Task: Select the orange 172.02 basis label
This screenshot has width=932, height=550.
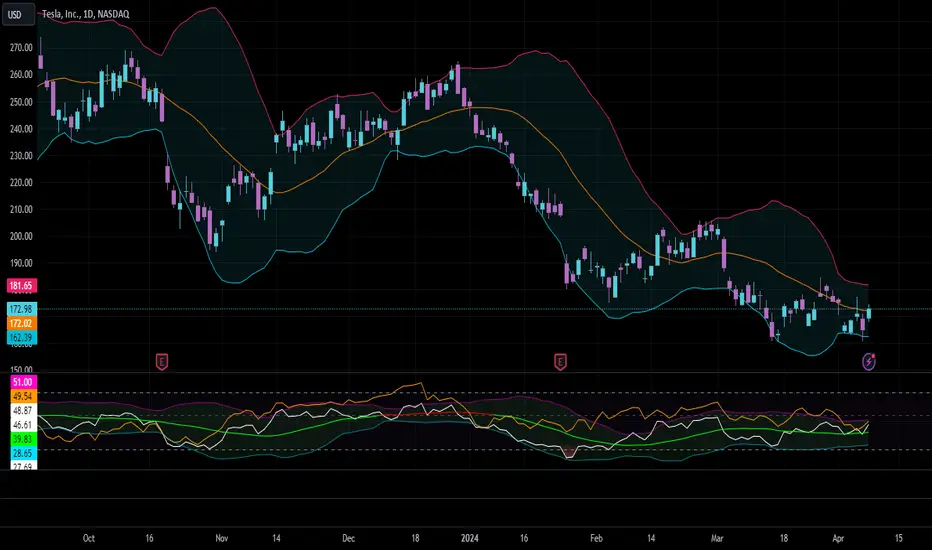Action: click(x=21, y=323)
